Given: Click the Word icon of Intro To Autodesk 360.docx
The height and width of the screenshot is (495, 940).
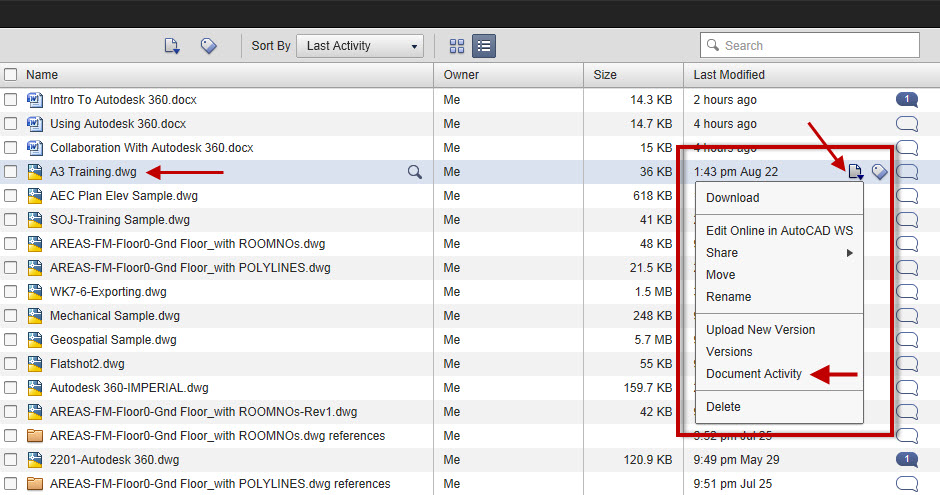Looking at the screenshot, I should pyautogui.click(x=35, y=99).
